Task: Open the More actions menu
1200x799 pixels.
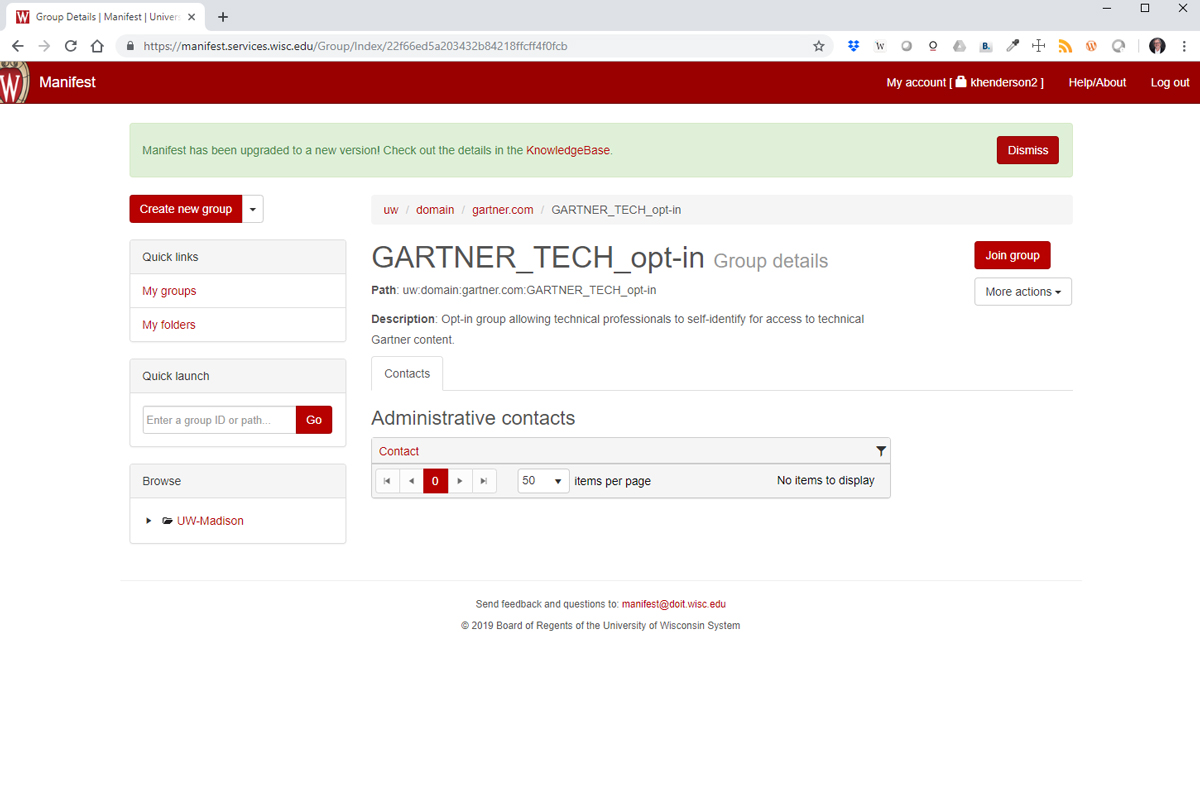Action: 1023,291
